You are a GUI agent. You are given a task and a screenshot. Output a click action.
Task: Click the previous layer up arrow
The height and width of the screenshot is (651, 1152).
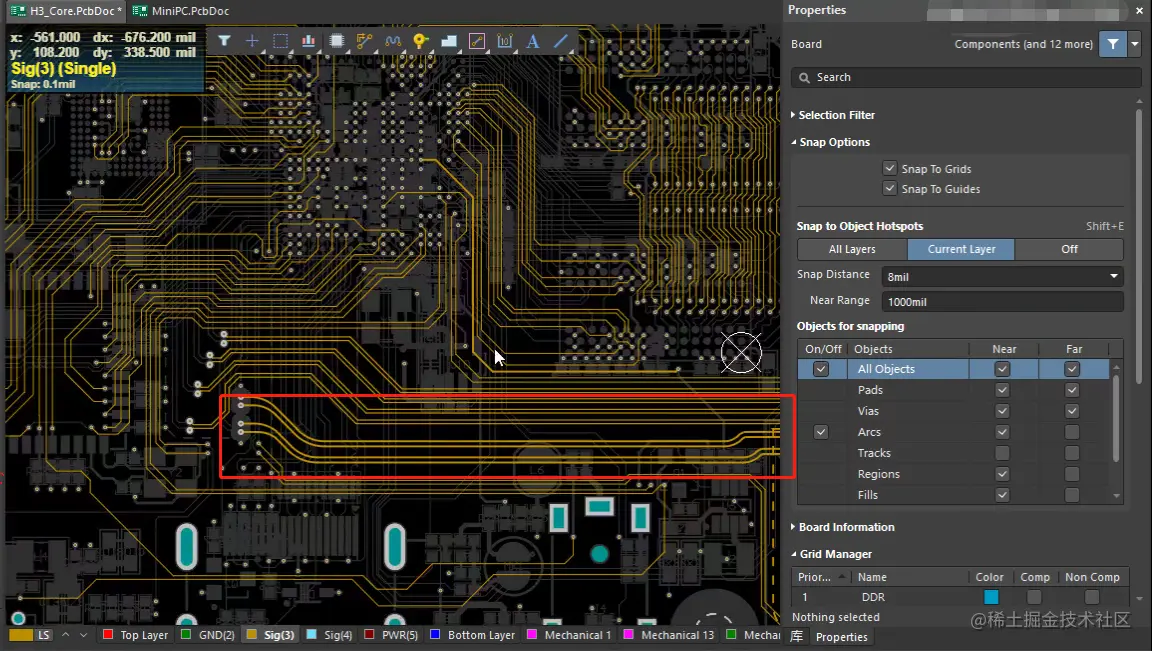[x=65, y=635]
